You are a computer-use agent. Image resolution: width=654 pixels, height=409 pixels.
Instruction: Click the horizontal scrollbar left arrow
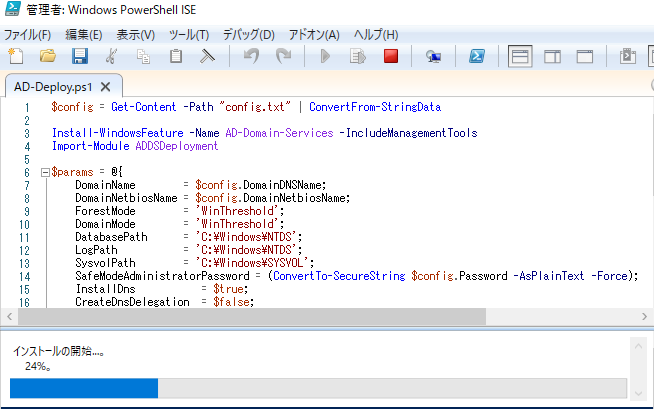(9, 317)
